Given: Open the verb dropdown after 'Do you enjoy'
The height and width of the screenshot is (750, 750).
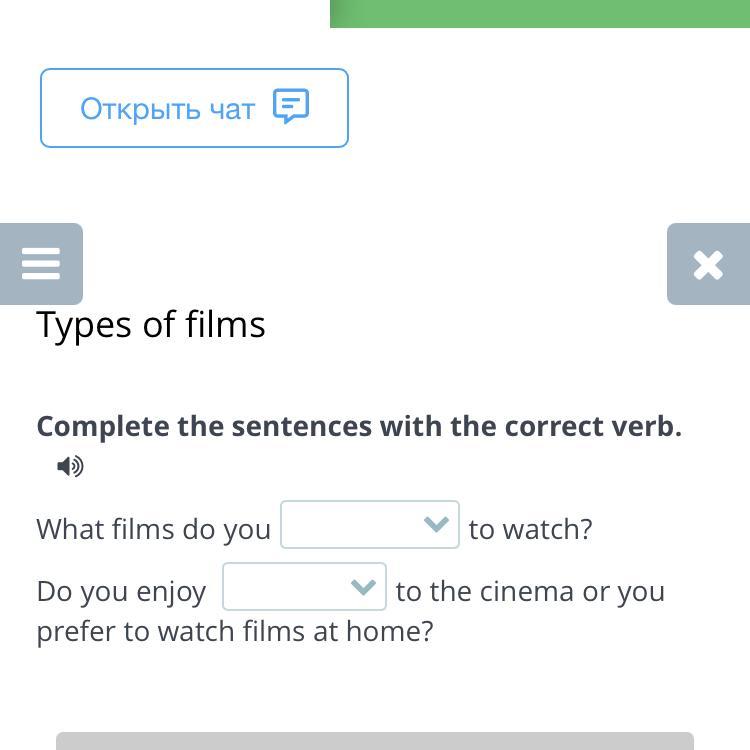Looking at the screenshot, I should click(x=304, y=587).
